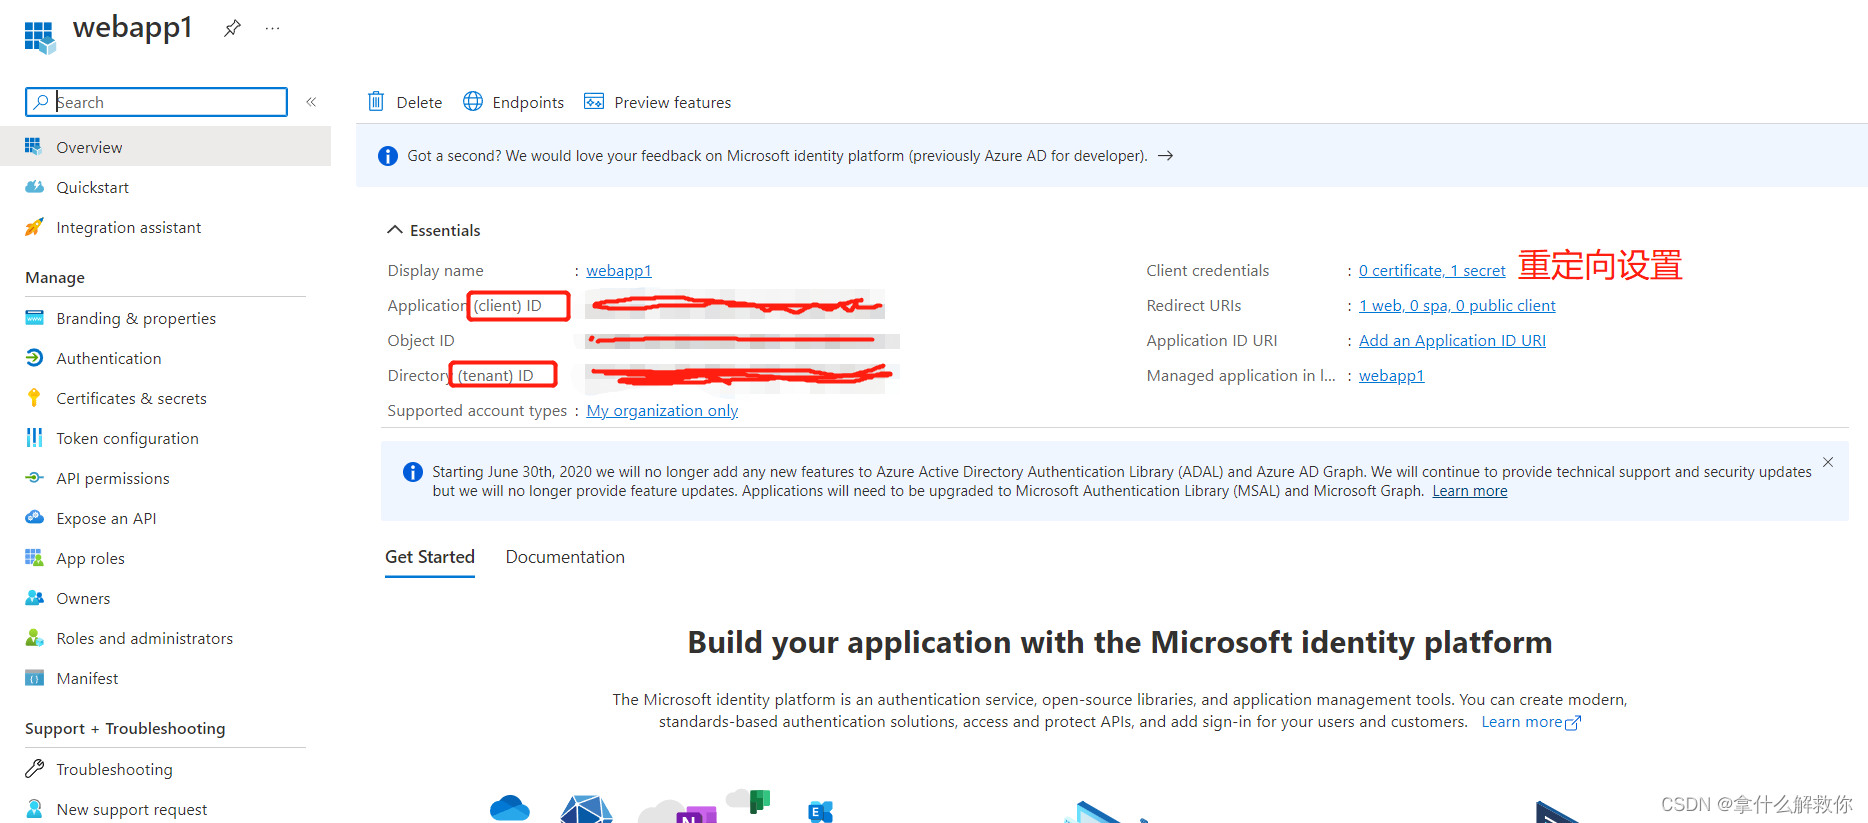Open My organization only link

pos(662,410)
